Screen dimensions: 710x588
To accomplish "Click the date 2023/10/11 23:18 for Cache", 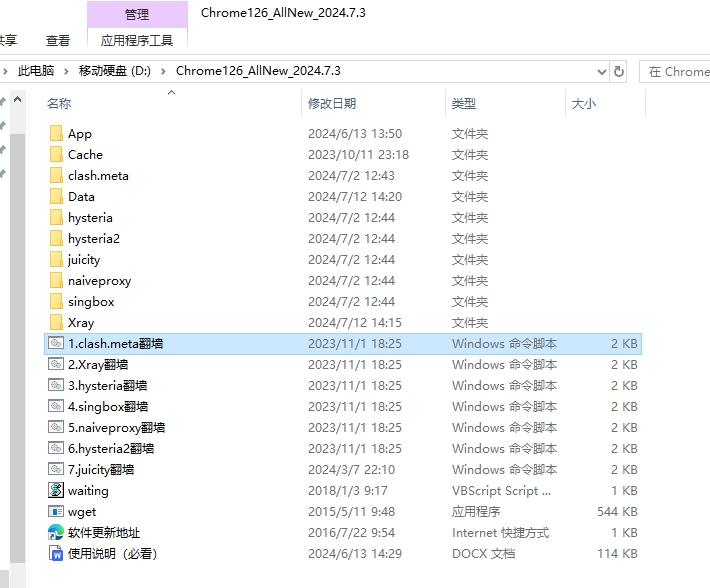I will [359, 155].
